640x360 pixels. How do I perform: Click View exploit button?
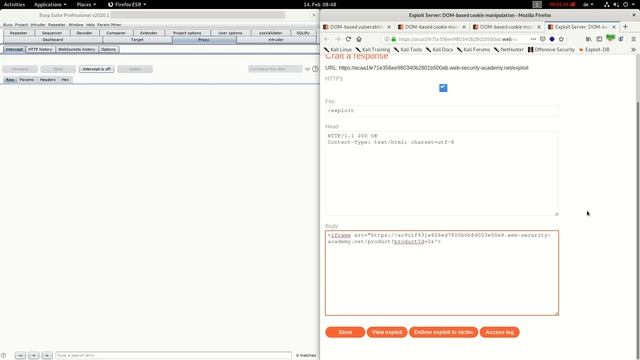pyautogui.click(x=387, y=332)
